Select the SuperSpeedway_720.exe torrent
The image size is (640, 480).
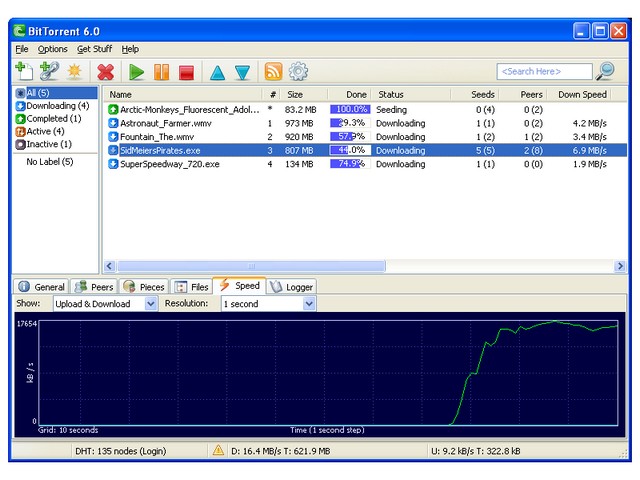[365, 164]
